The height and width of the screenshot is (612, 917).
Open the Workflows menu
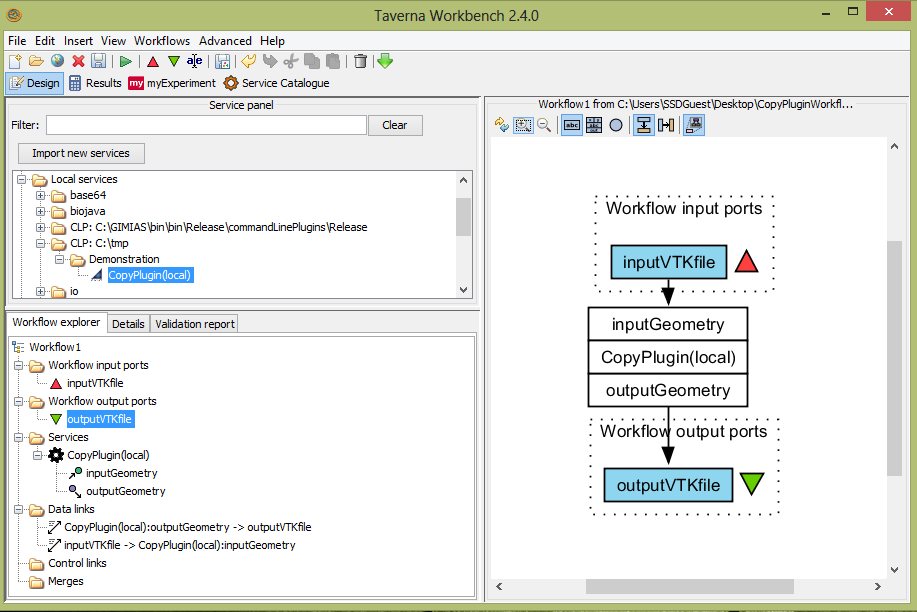(162, 41)
